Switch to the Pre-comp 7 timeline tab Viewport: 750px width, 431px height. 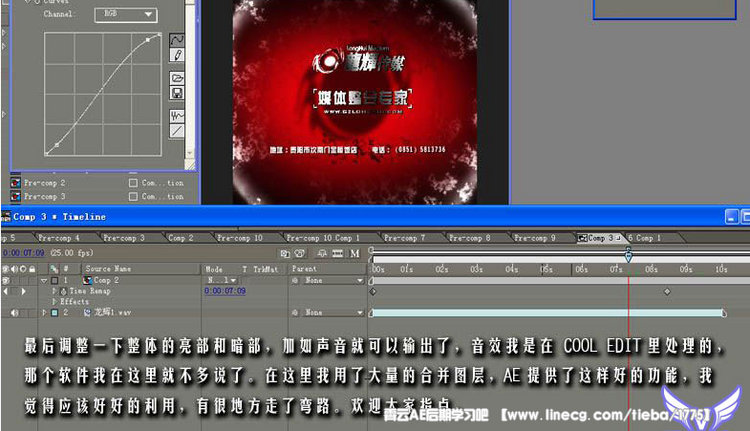click(404, 238)
